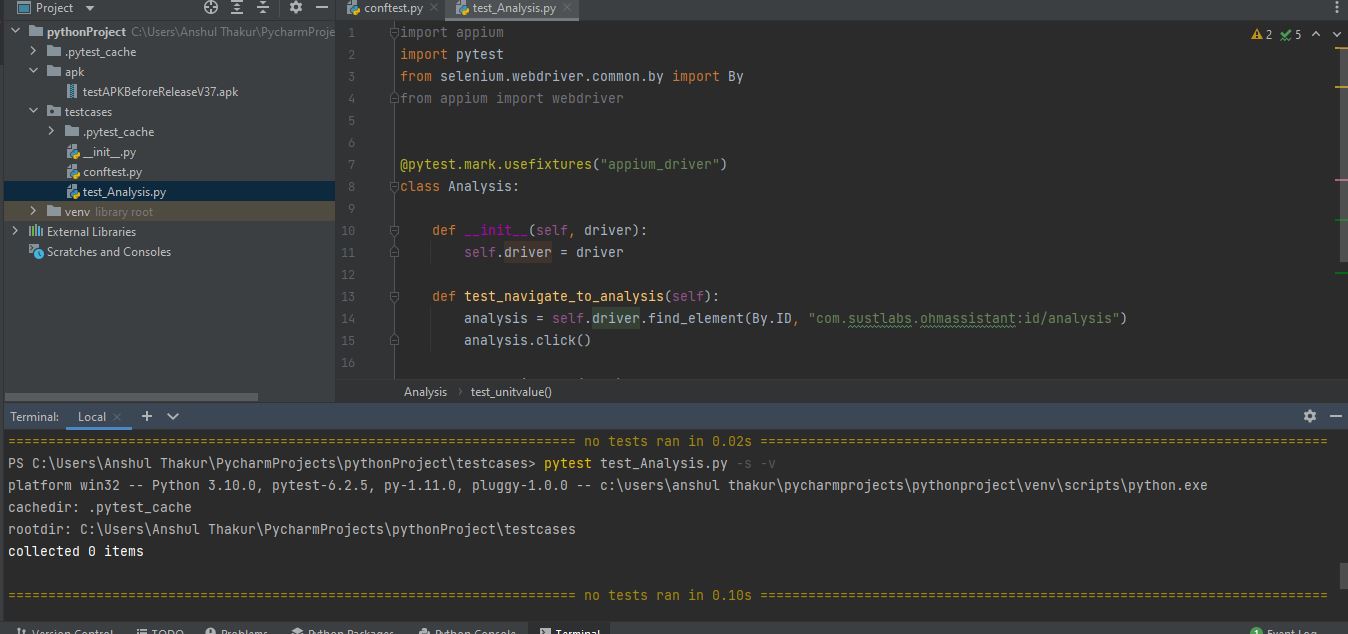1348x634 pixels.
Task: Close the Local terminal session
Action: [x=117, y=417]
